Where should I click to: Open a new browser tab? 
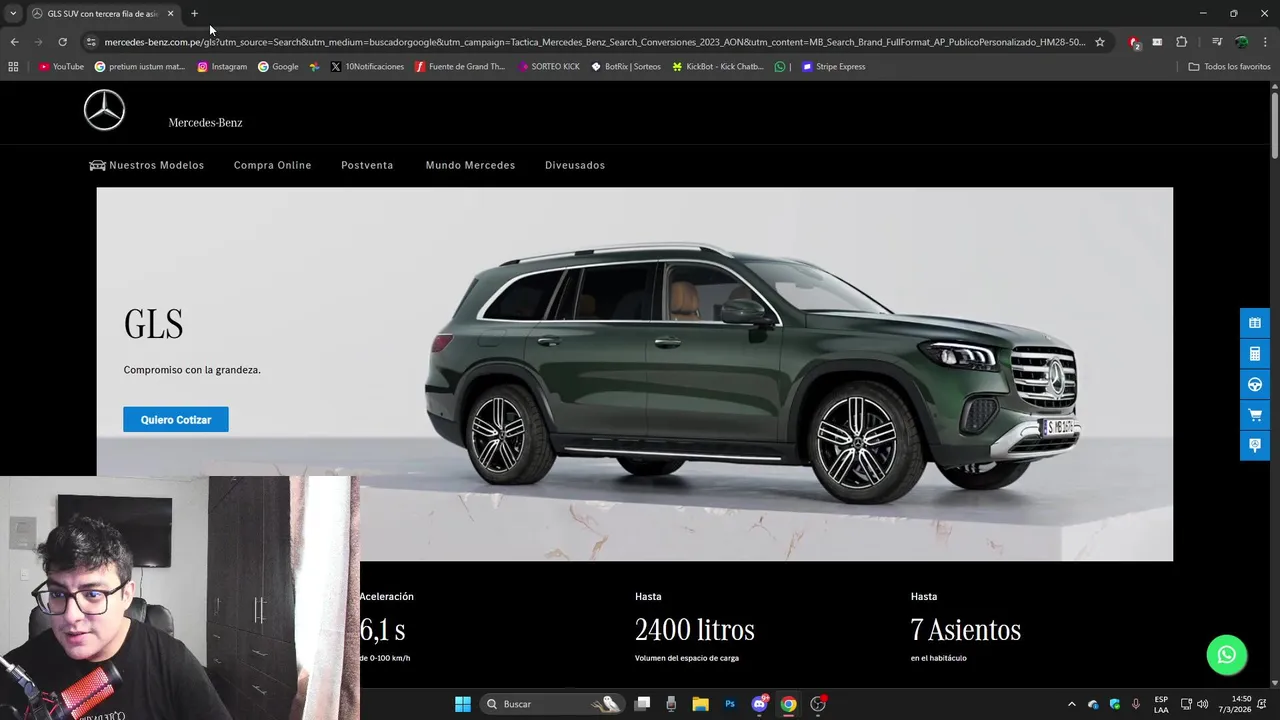(194, 14)
